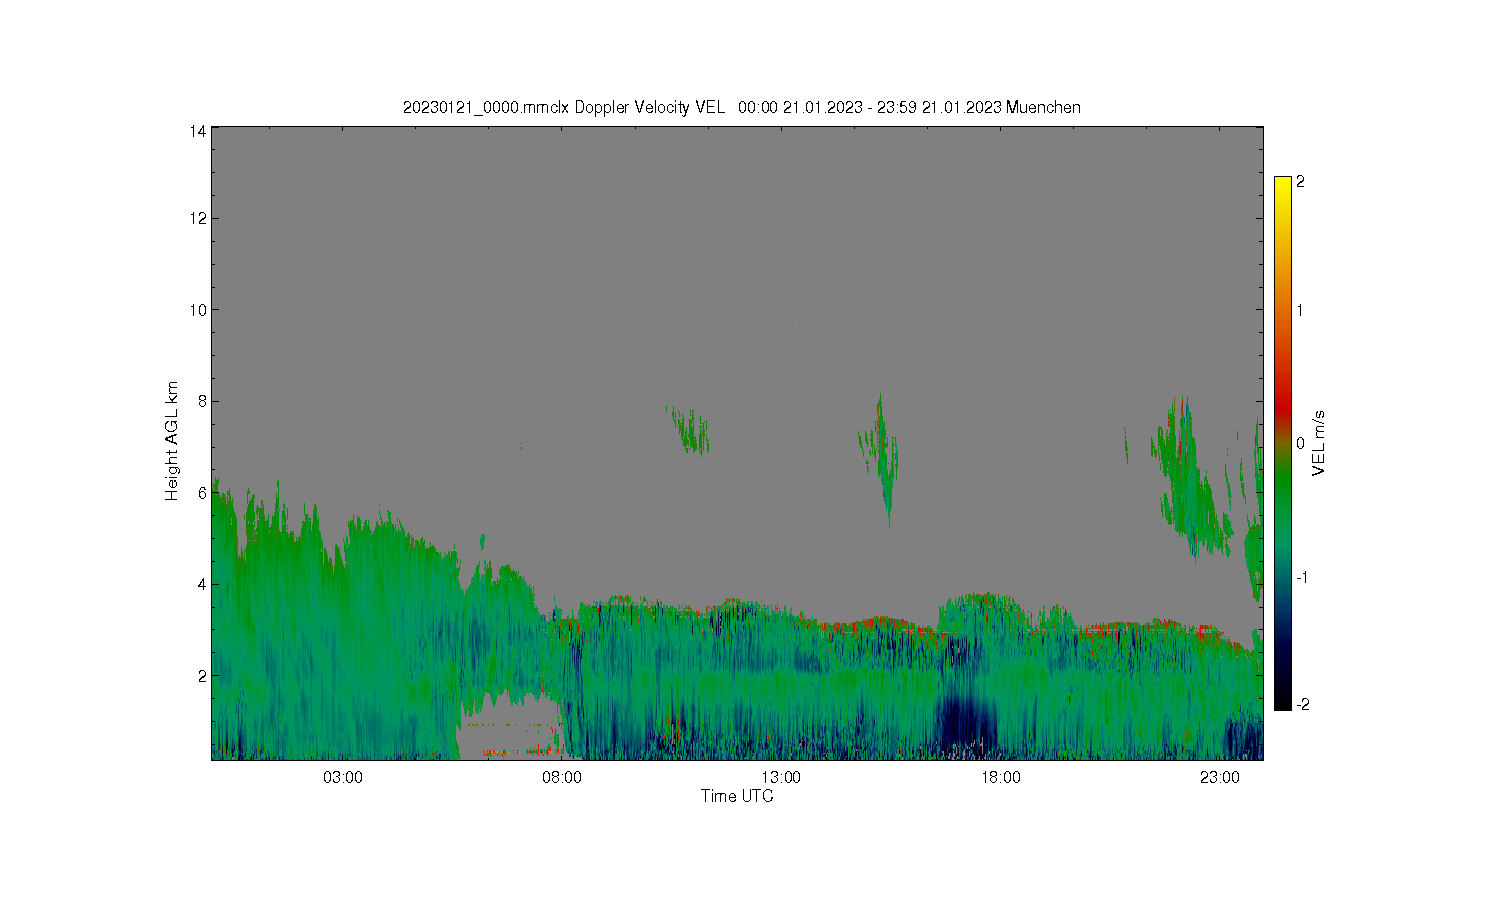
Task: Click the colorbar +2 value label
Action: point(1300,182)
